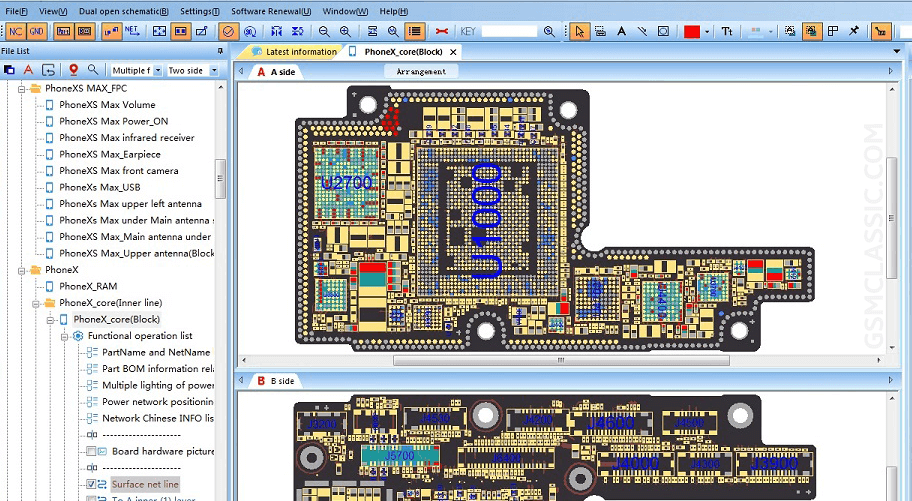Toggle the circled checkmark toolbar button
912x501 pixels.
(x=229, y=31)
